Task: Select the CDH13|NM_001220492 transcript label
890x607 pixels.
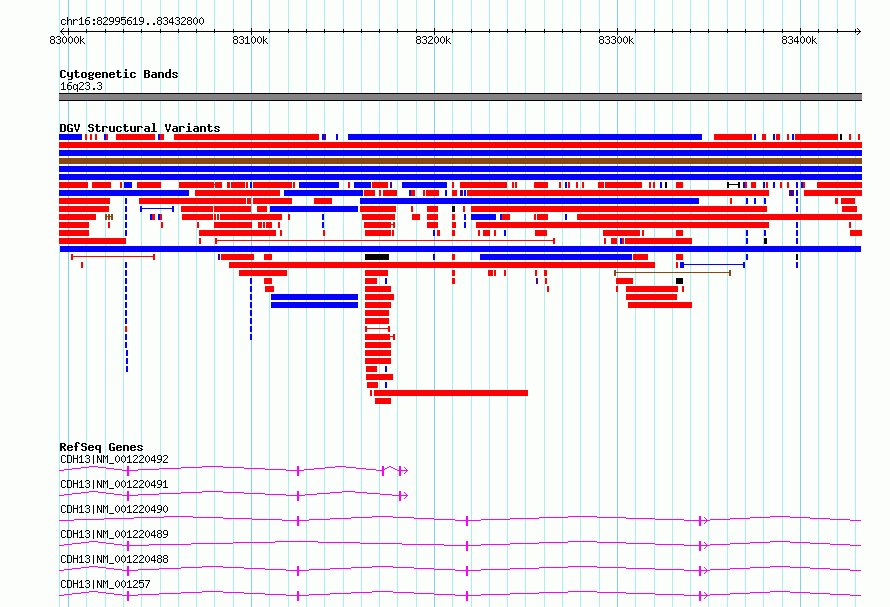Action: tap(114, 459)
